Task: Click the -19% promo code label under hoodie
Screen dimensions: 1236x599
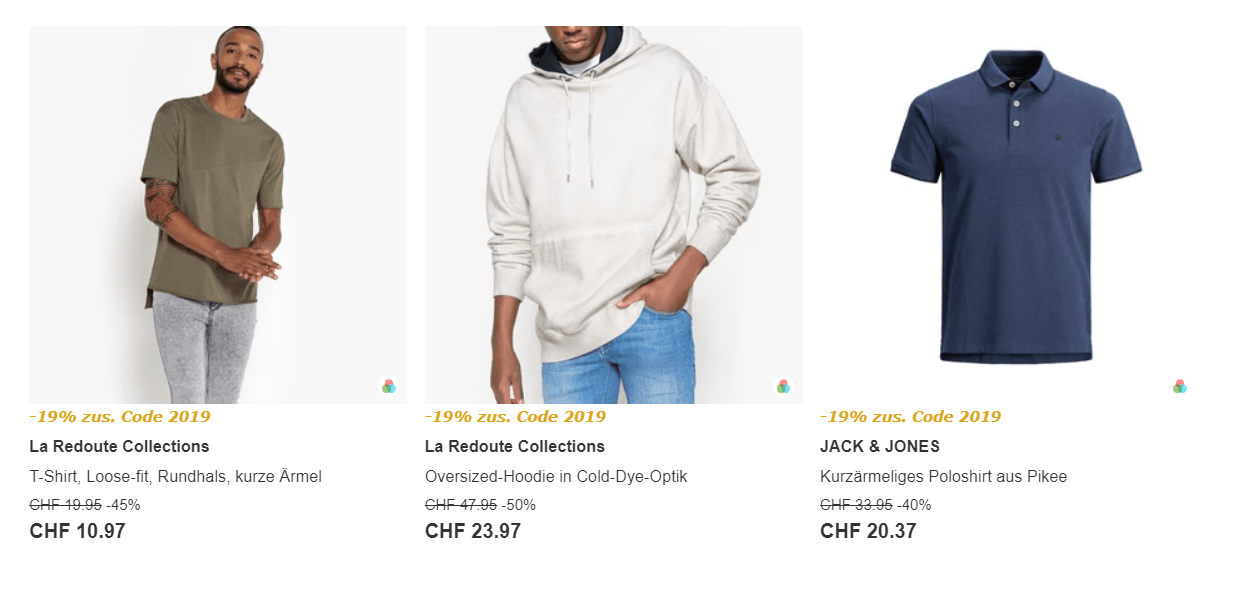Action: [515, 416]
